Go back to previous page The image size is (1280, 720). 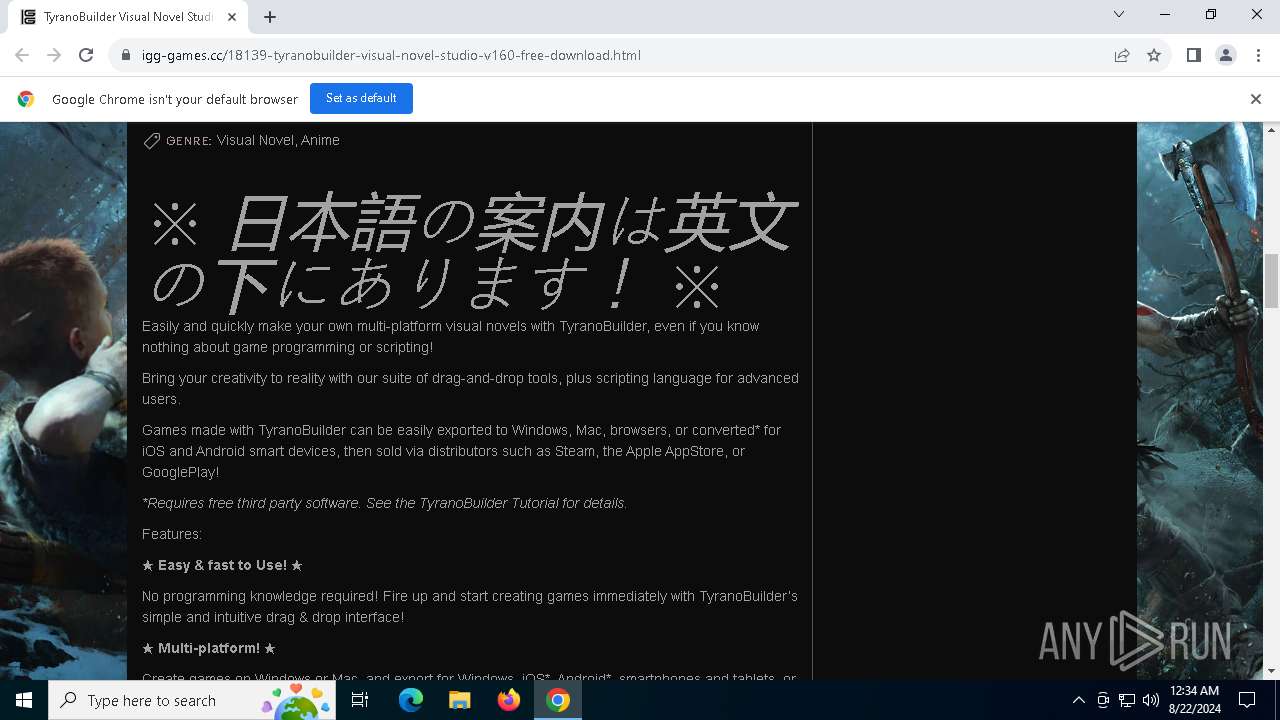(x=22, y=55)
